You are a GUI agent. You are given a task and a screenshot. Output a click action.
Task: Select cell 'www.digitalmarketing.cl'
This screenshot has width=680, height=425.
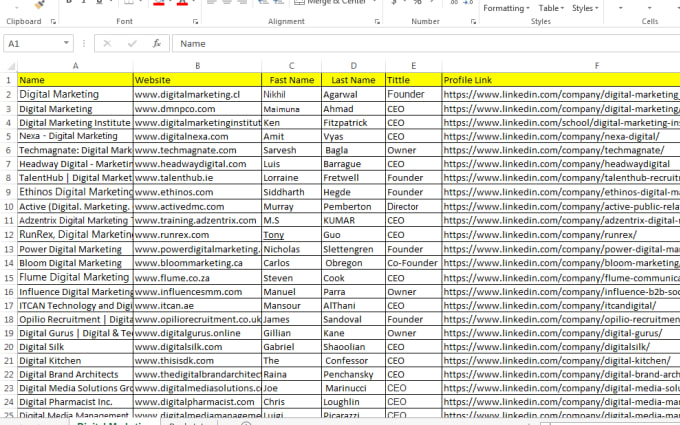[x=197, y=95]
